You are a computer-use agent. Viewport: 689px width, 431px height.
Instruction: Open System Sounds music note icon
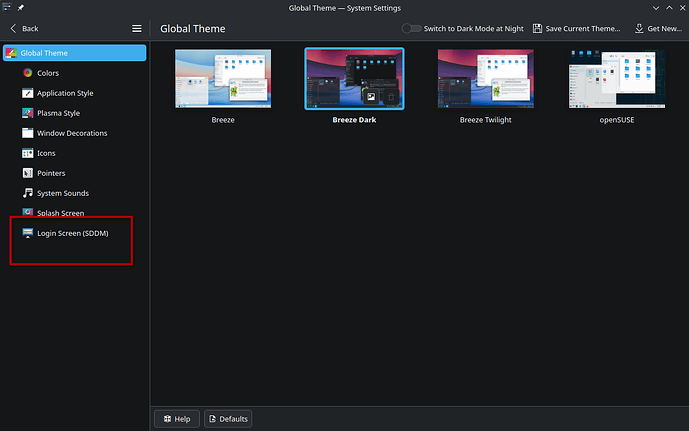pyautogui.click(x=28, y=193)
